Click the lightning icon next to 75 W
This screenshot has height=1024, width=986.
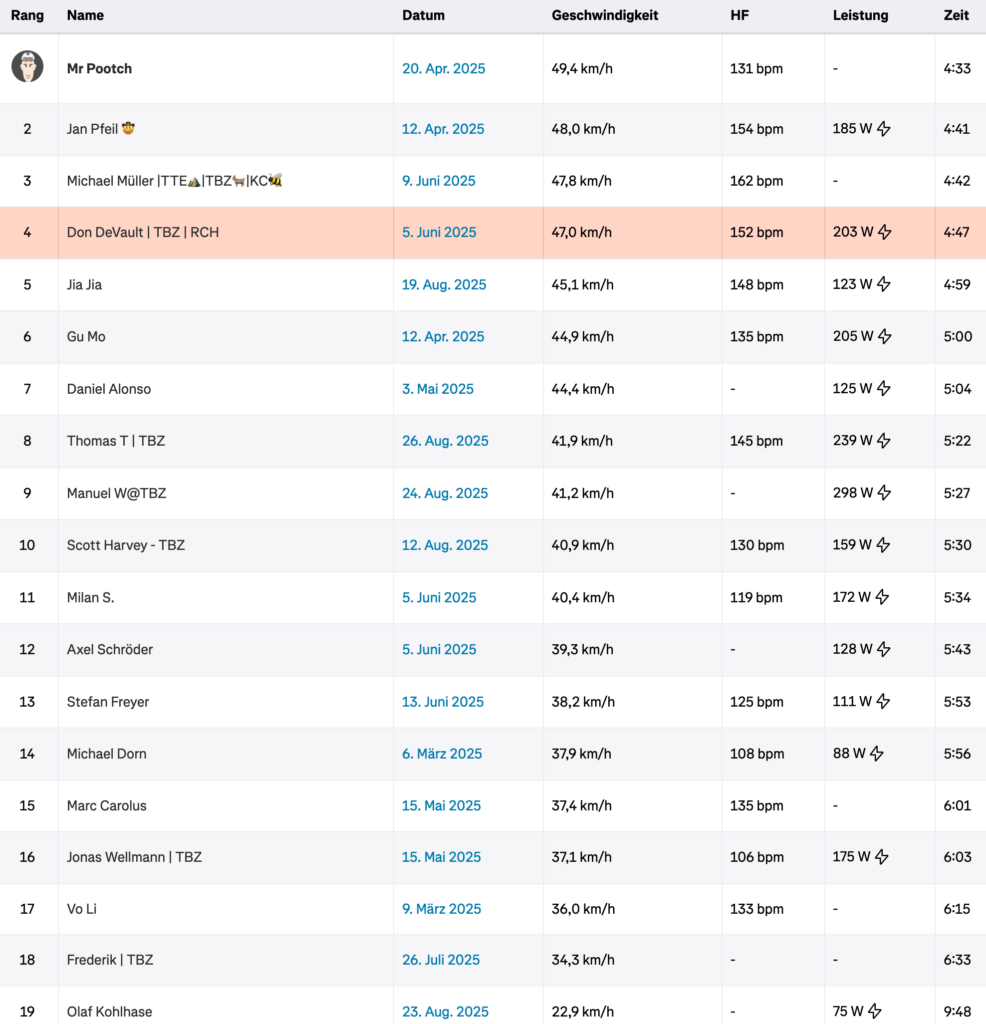coord(875,1011)
